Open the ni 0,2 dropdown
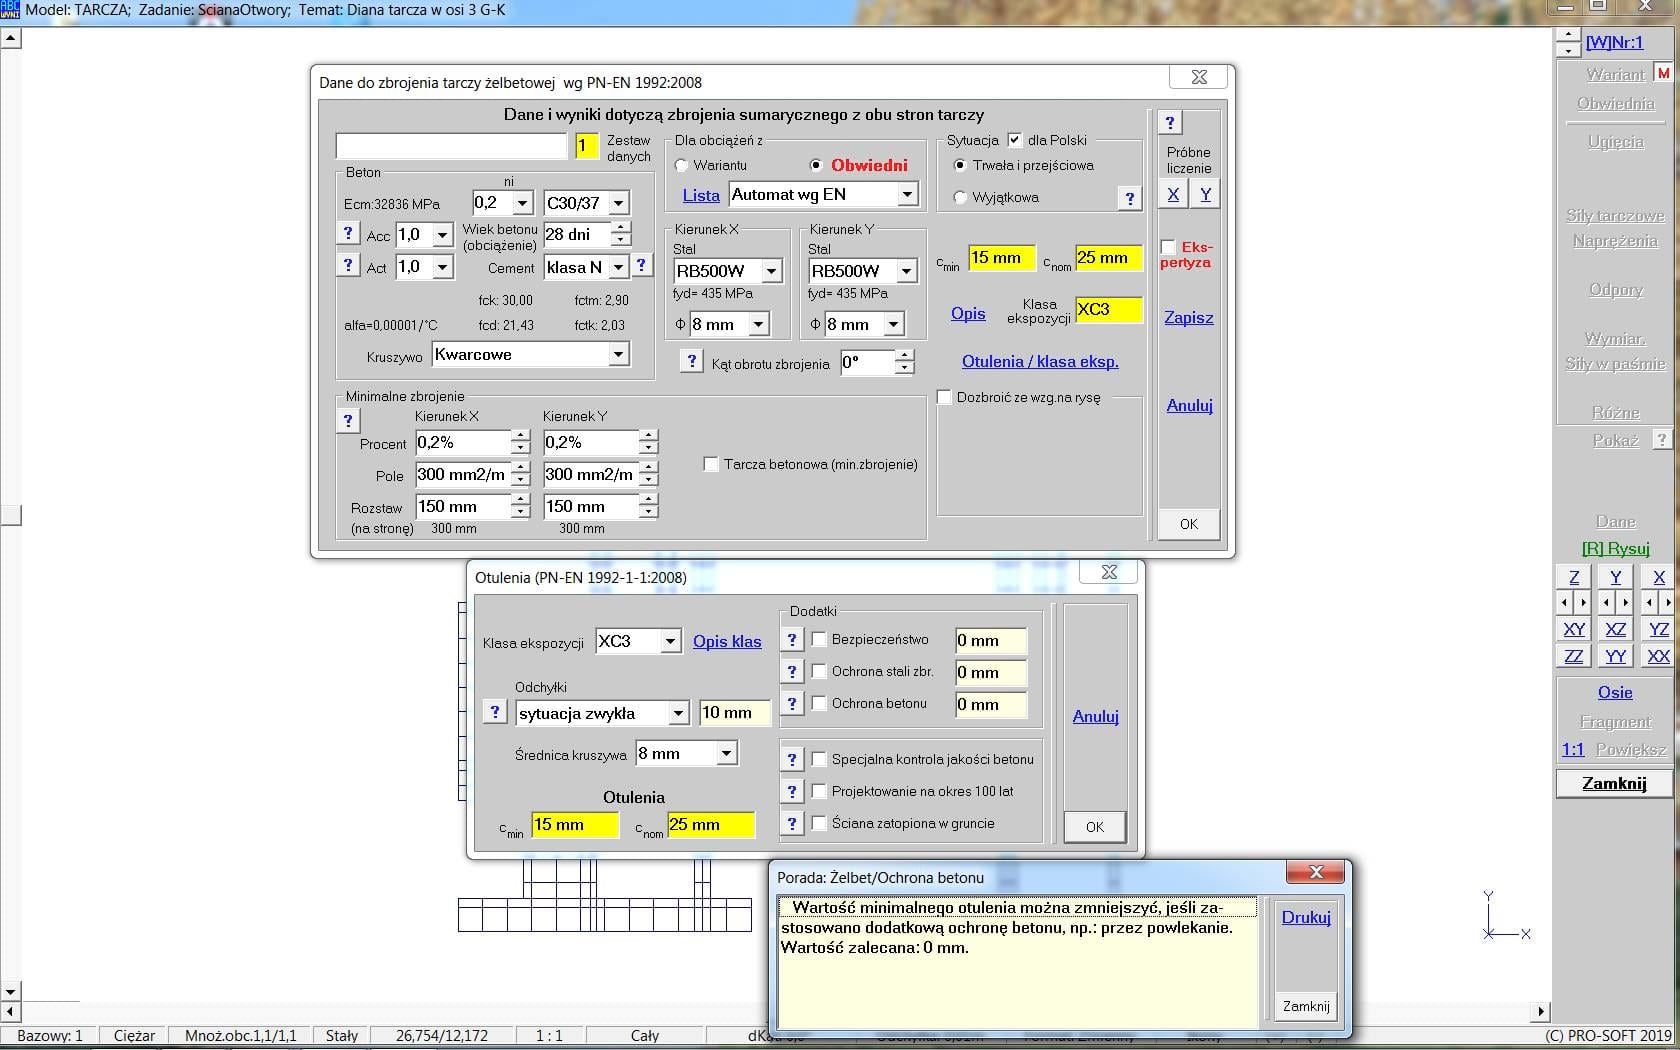The width and height of the screenshot is (1680, 1050). coord(523,203)
